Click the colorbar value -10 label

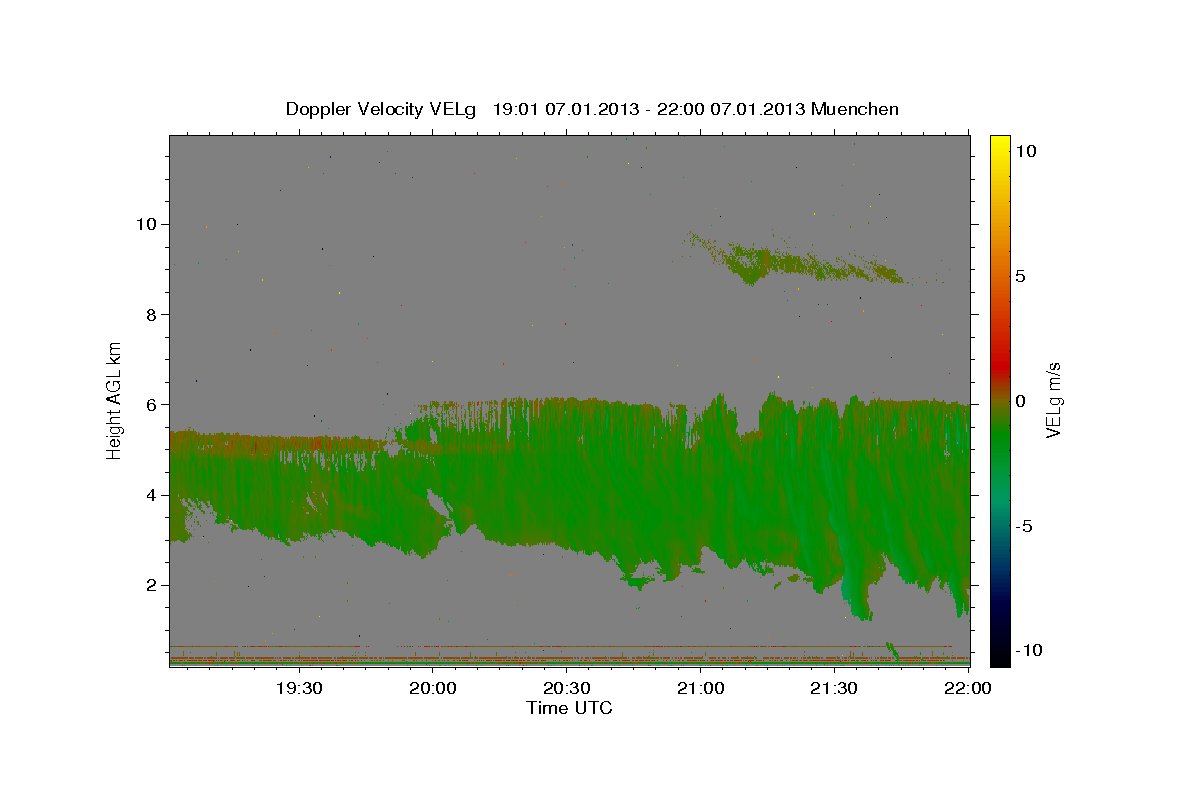[1028, 650]
